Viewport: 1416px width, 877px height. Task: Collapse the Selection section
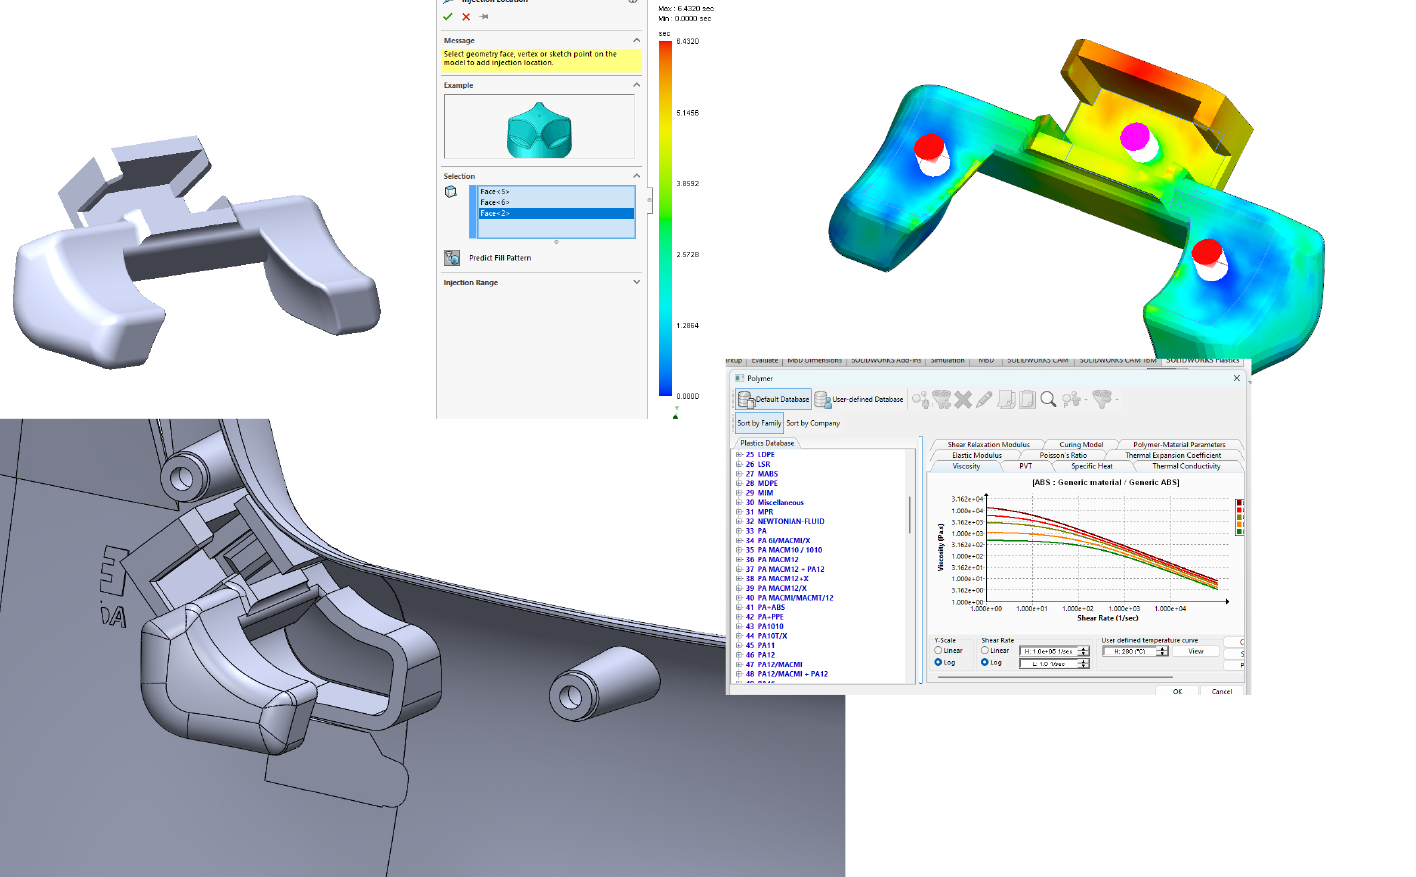[x=636, y=176]
